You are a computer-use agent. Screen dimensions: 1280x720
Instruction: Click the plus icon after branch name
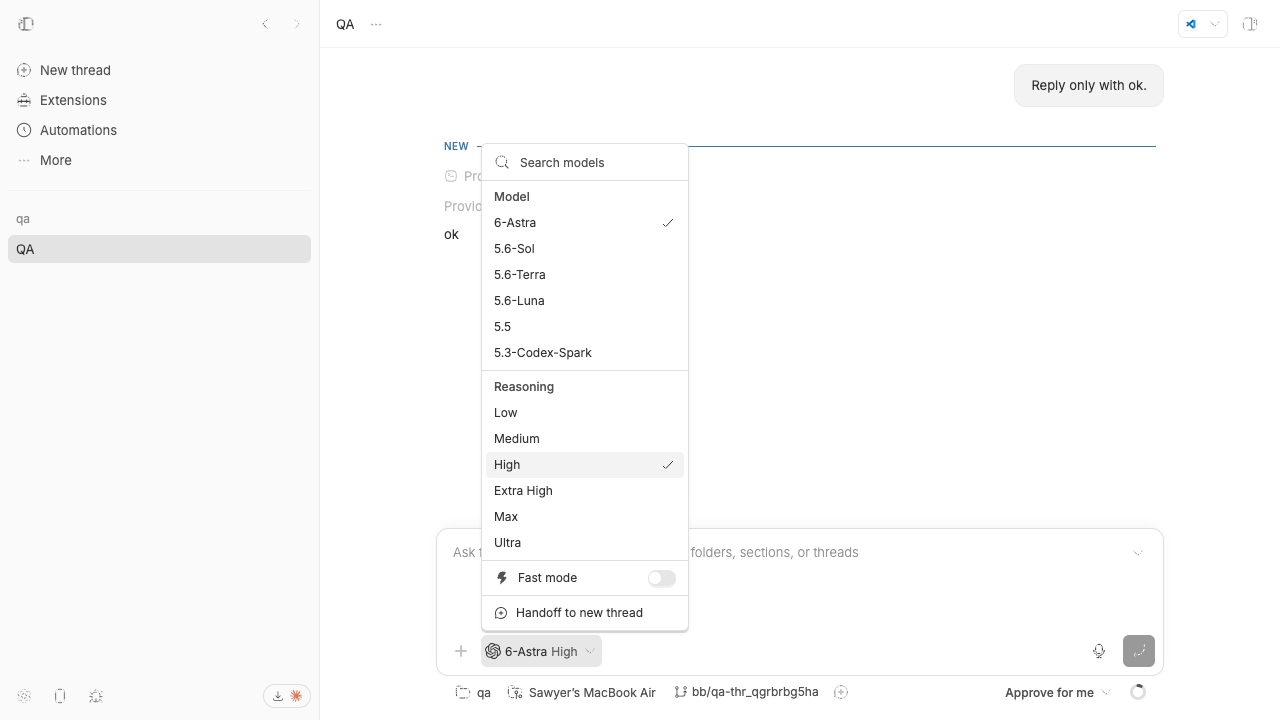click(x=841, y=692)
